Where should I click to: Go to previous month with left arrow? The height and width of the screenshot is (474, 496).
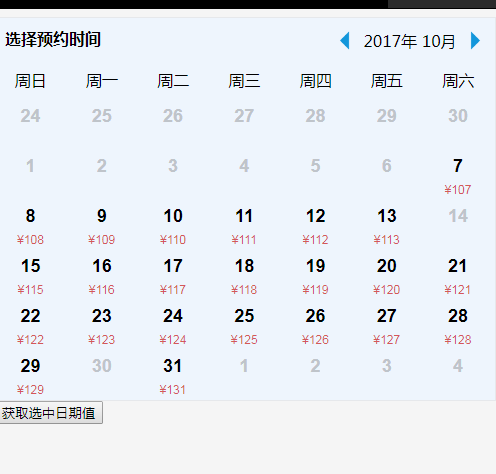coord(345,41)
